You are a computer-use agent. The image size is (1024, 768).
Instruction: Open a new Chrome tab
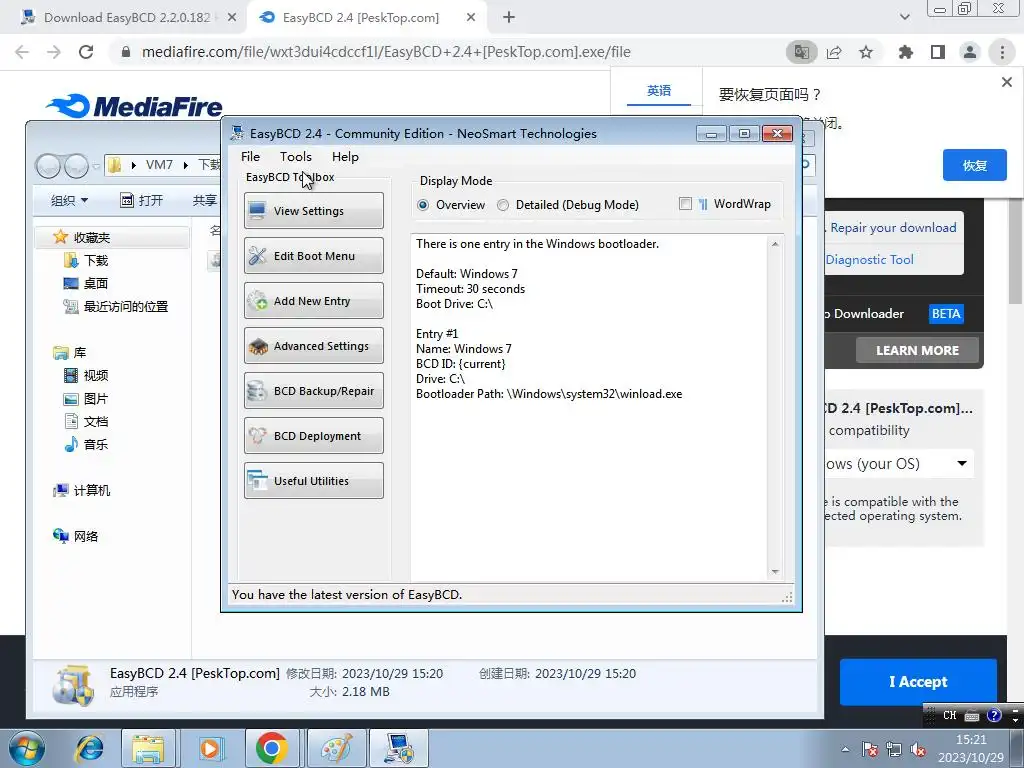coord(509,18)
